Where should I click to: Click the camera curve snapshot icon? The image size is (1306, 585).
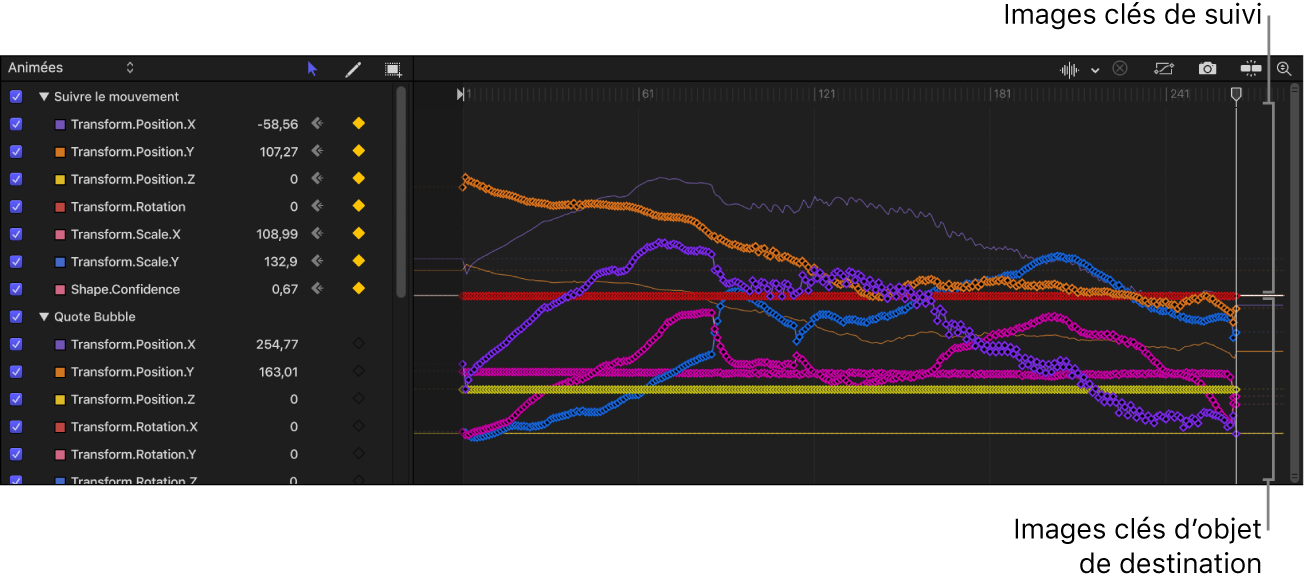click(x=1208, y=69)
